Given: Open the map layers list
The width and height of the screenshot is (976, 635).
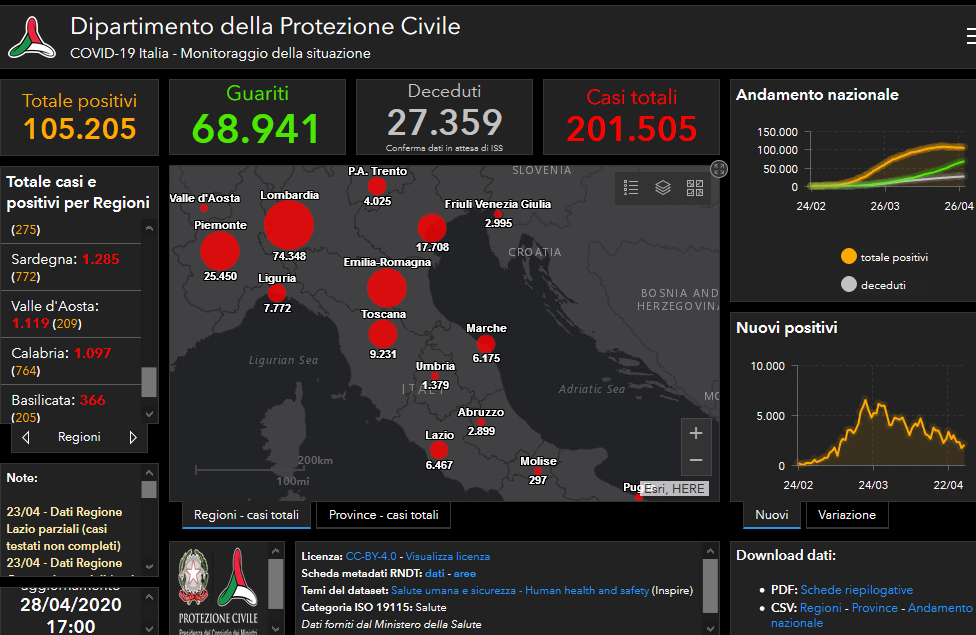Looking at the screenshot, I should [663, 187].
